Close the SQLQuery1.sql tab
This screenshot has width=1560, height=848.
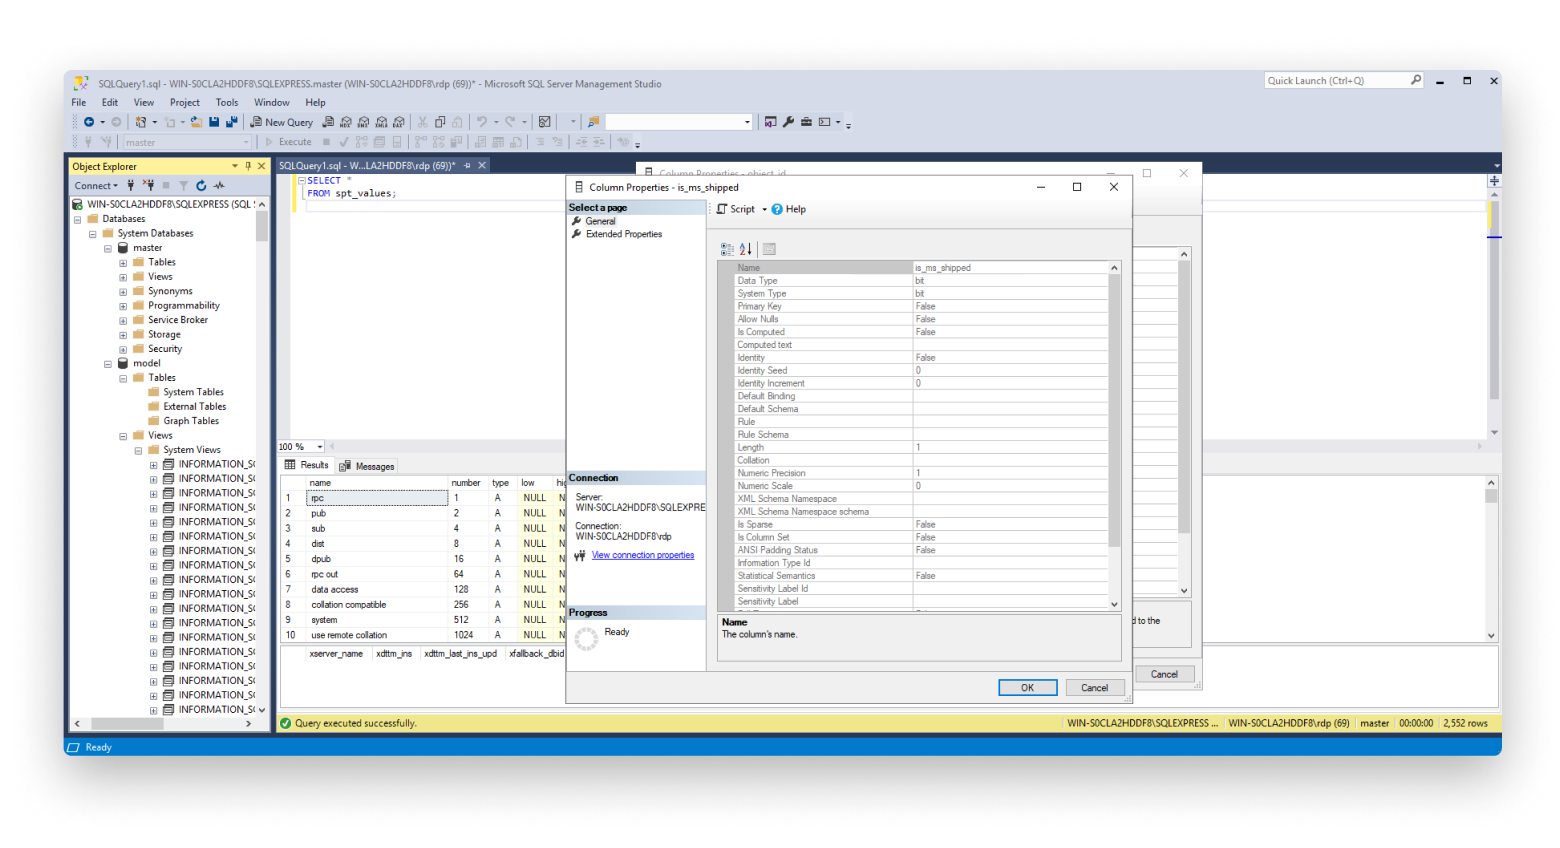(x=481, y=166)
